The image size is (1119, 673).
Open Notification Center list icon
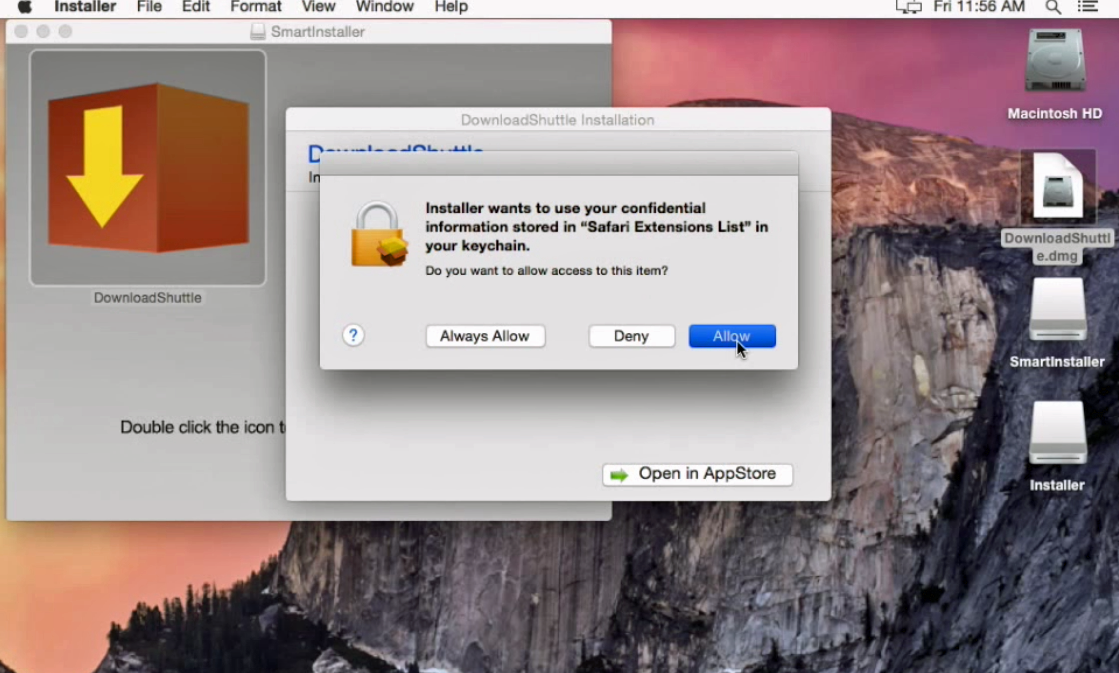click(1088, 7)
